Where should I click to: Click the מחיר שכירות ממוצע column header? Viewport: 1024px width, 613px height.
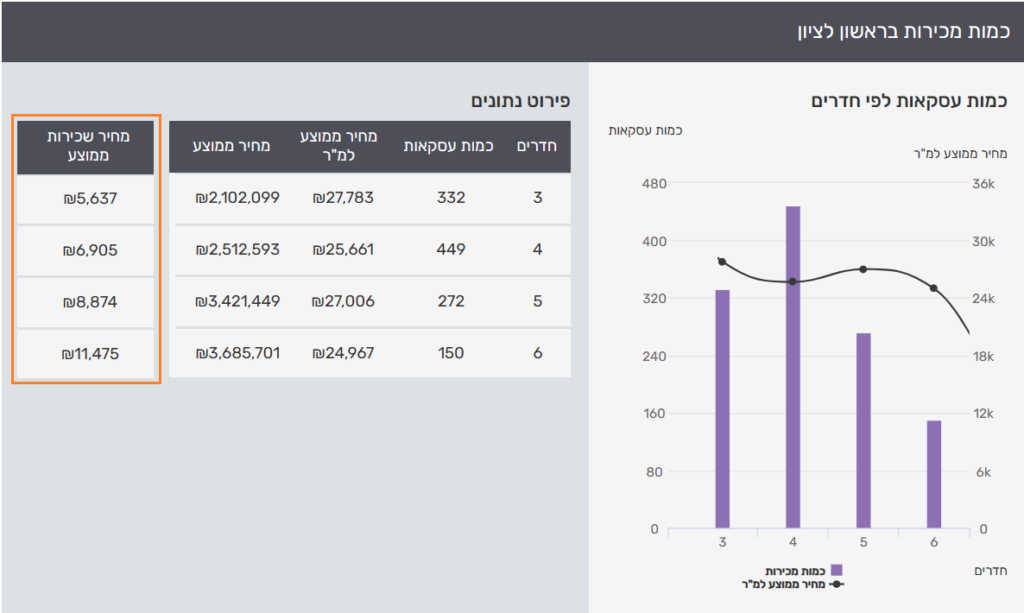pos(87,147)
